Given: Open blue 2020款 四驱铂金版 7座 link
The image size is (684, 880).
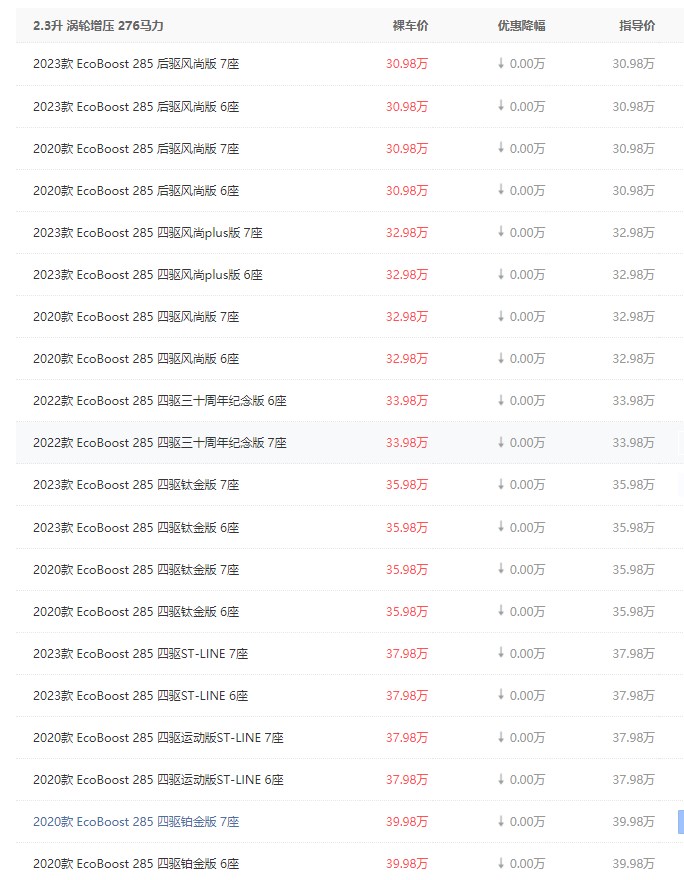Looking at the screenshot, I should (136, 822).
